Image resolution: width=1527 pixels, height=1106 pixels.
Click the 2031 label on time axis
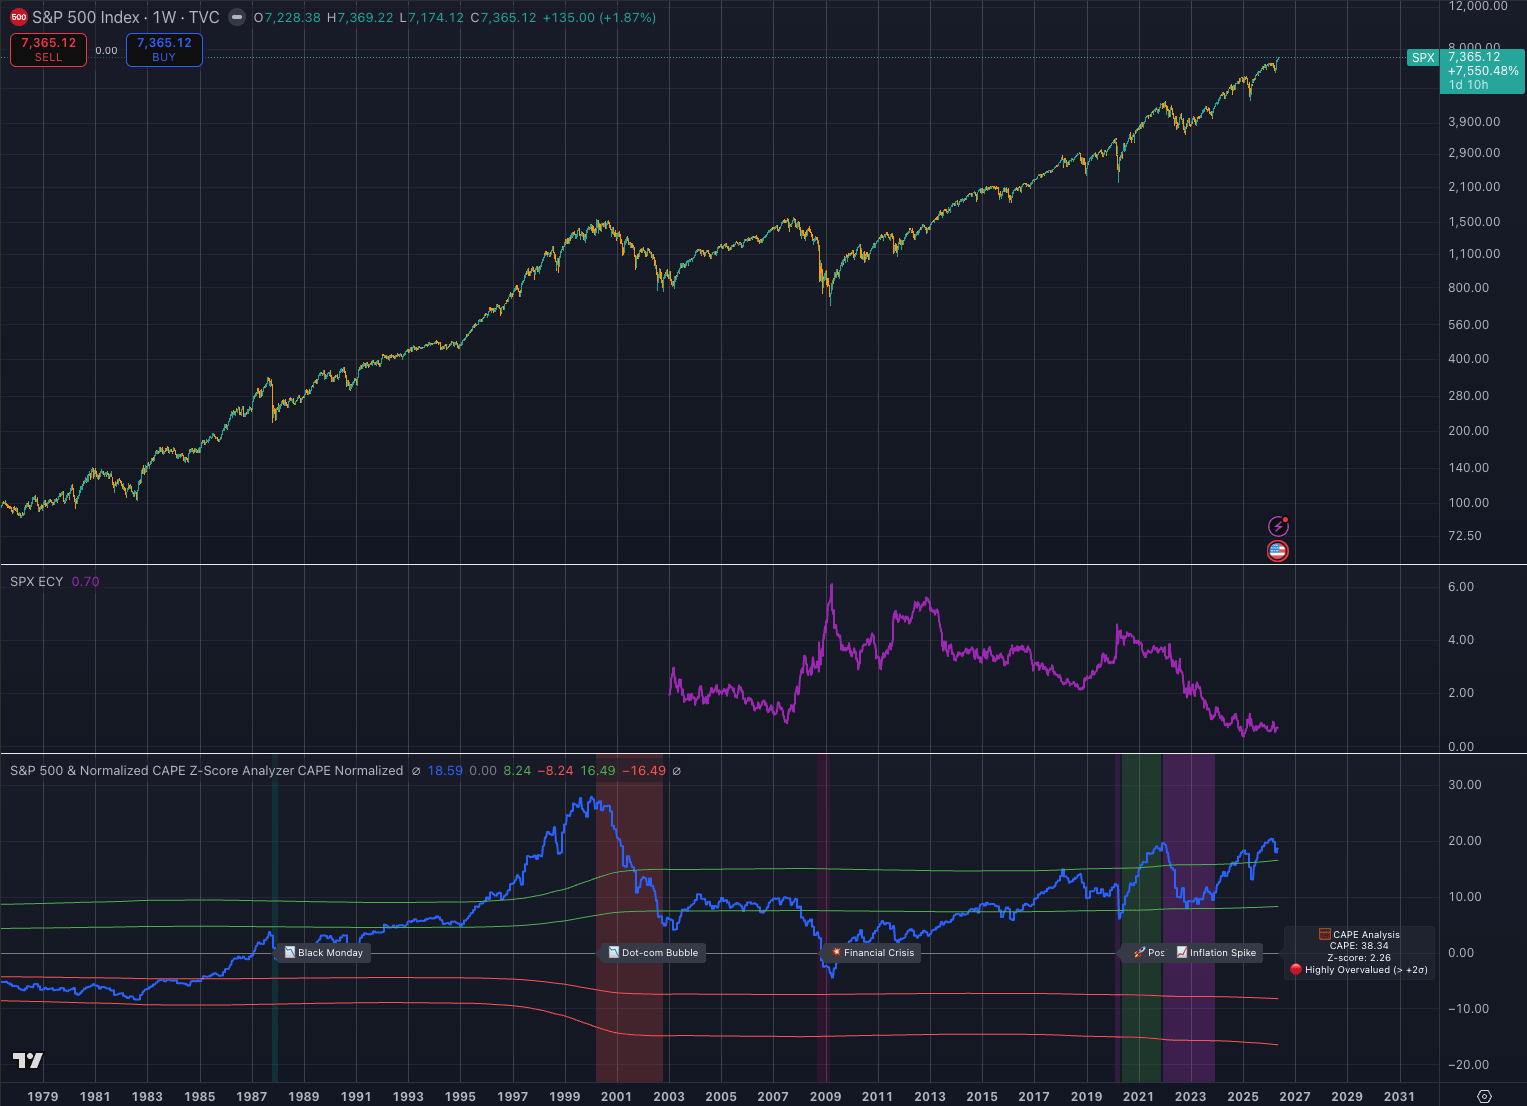tap(1399, 1096)
